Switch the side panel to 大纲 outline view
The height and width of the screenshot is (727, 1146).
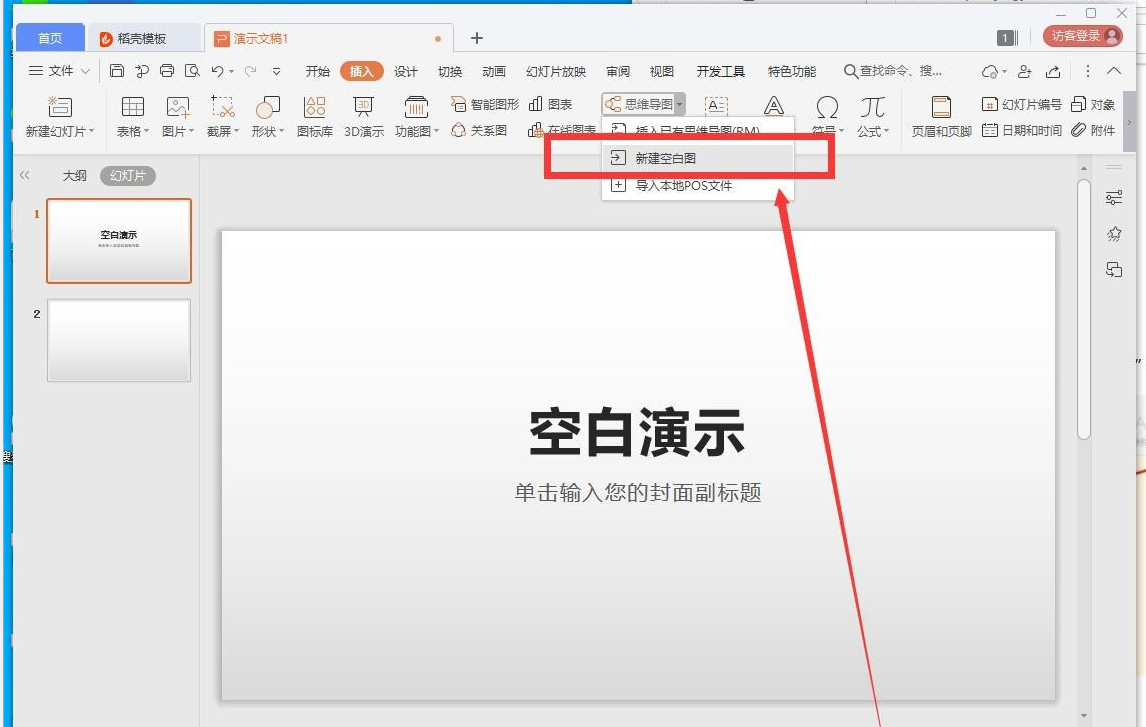pyautogui.click(x=75, y=176)
